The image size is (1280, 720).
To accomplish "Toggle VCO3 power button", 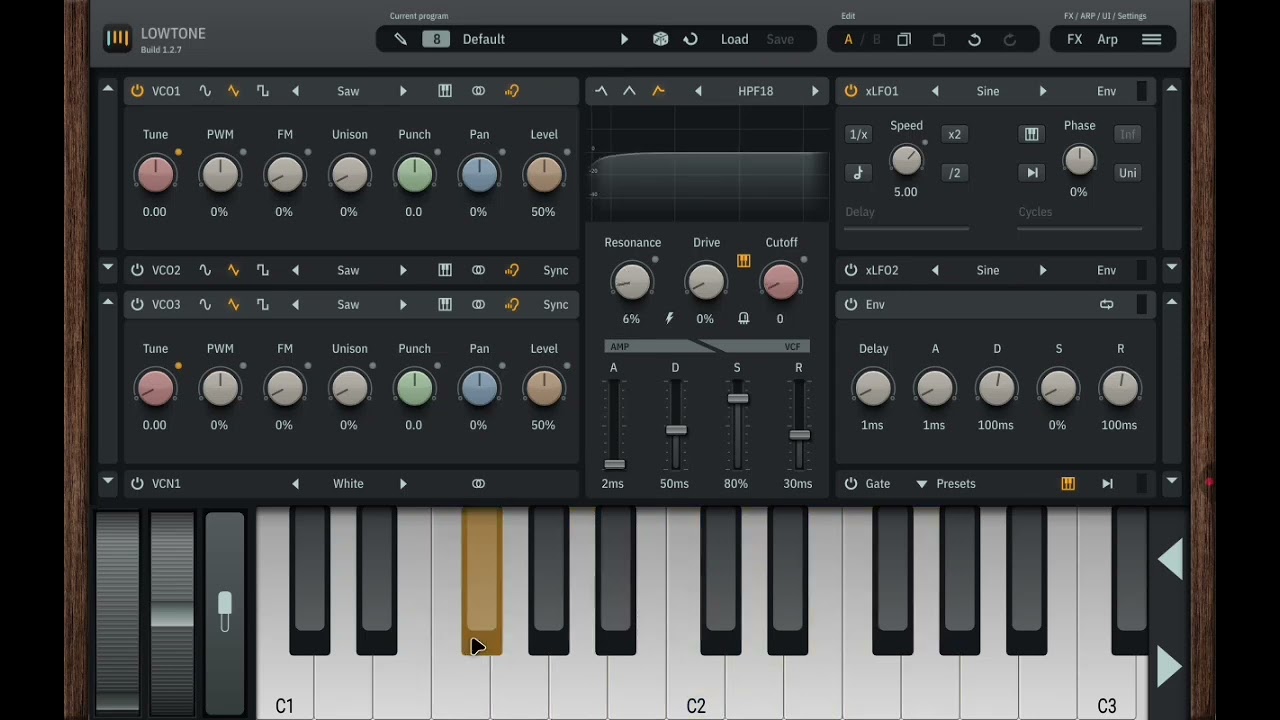I will 137,304.
